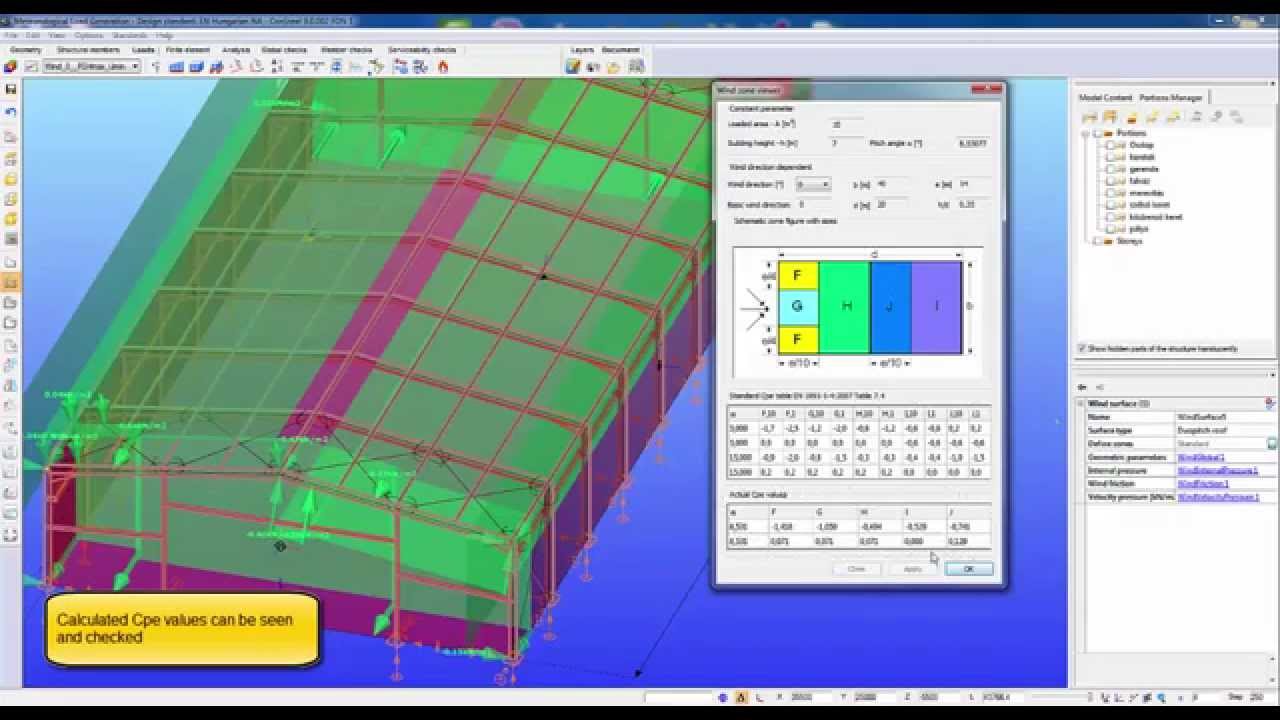The height and width of the screenshot is (720, 1280).
Task: Switch to the Analysis tab
Action: (236, 49)
